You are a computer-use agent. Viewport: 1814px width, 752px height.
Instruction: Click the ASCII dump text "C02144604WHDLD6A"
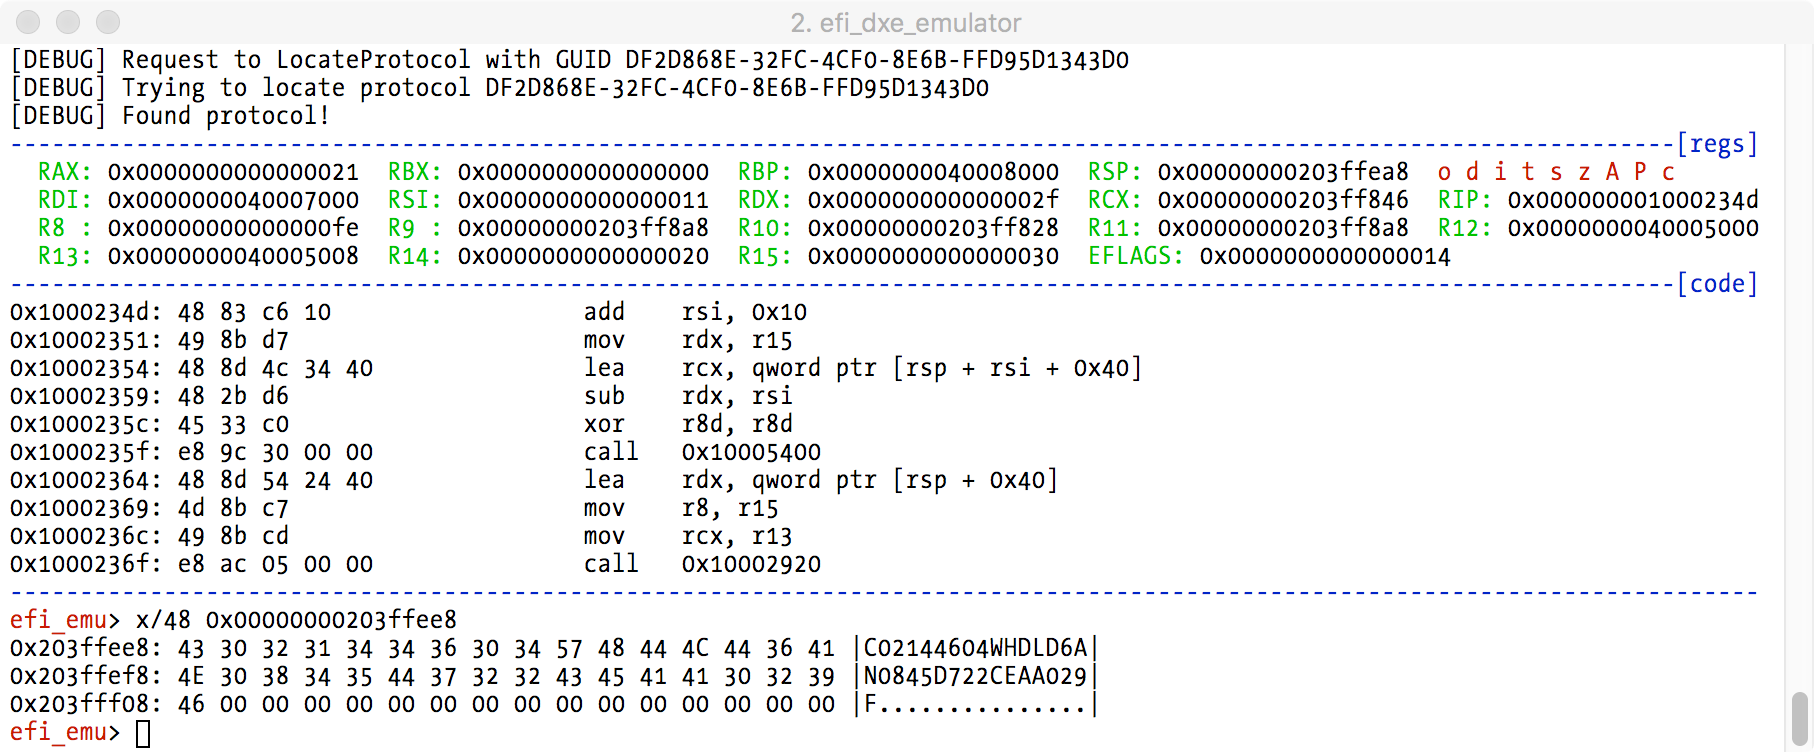pos(975,648)
